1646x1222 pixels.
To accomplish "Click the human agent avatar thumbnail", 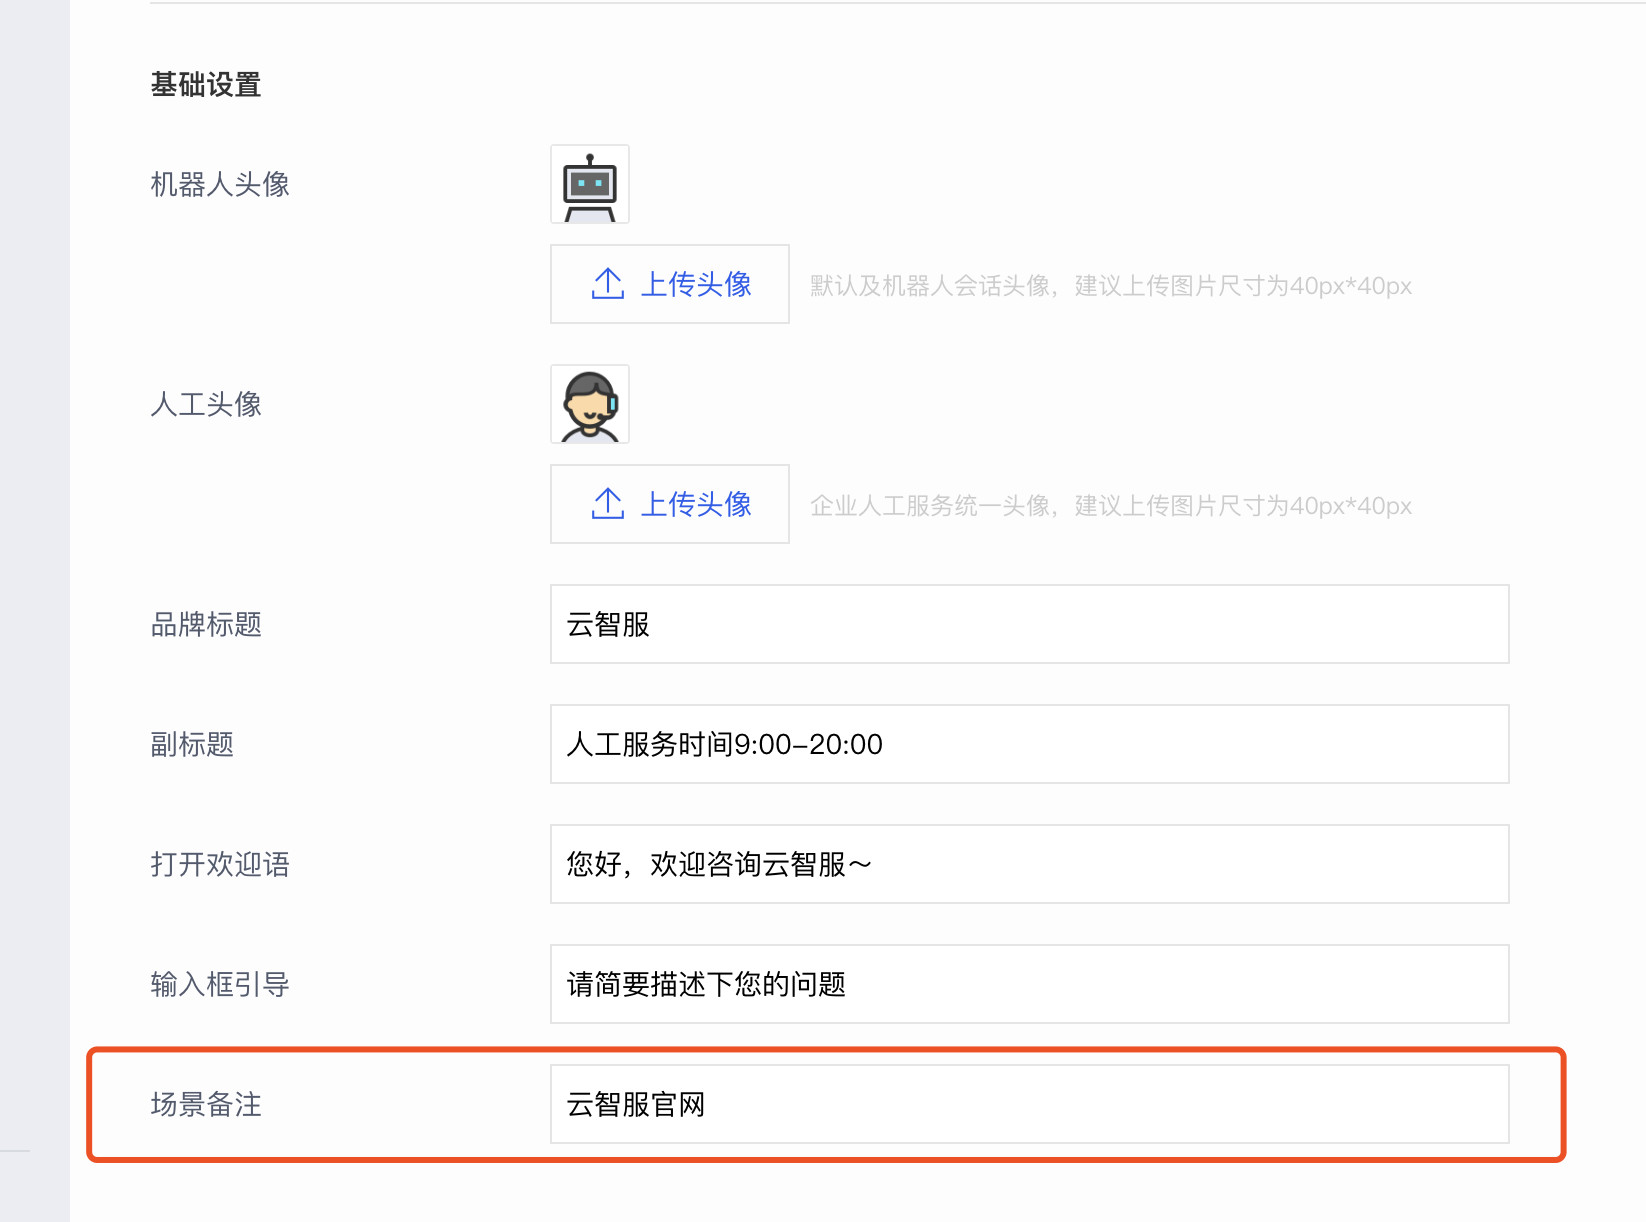I will coord(590,404).
